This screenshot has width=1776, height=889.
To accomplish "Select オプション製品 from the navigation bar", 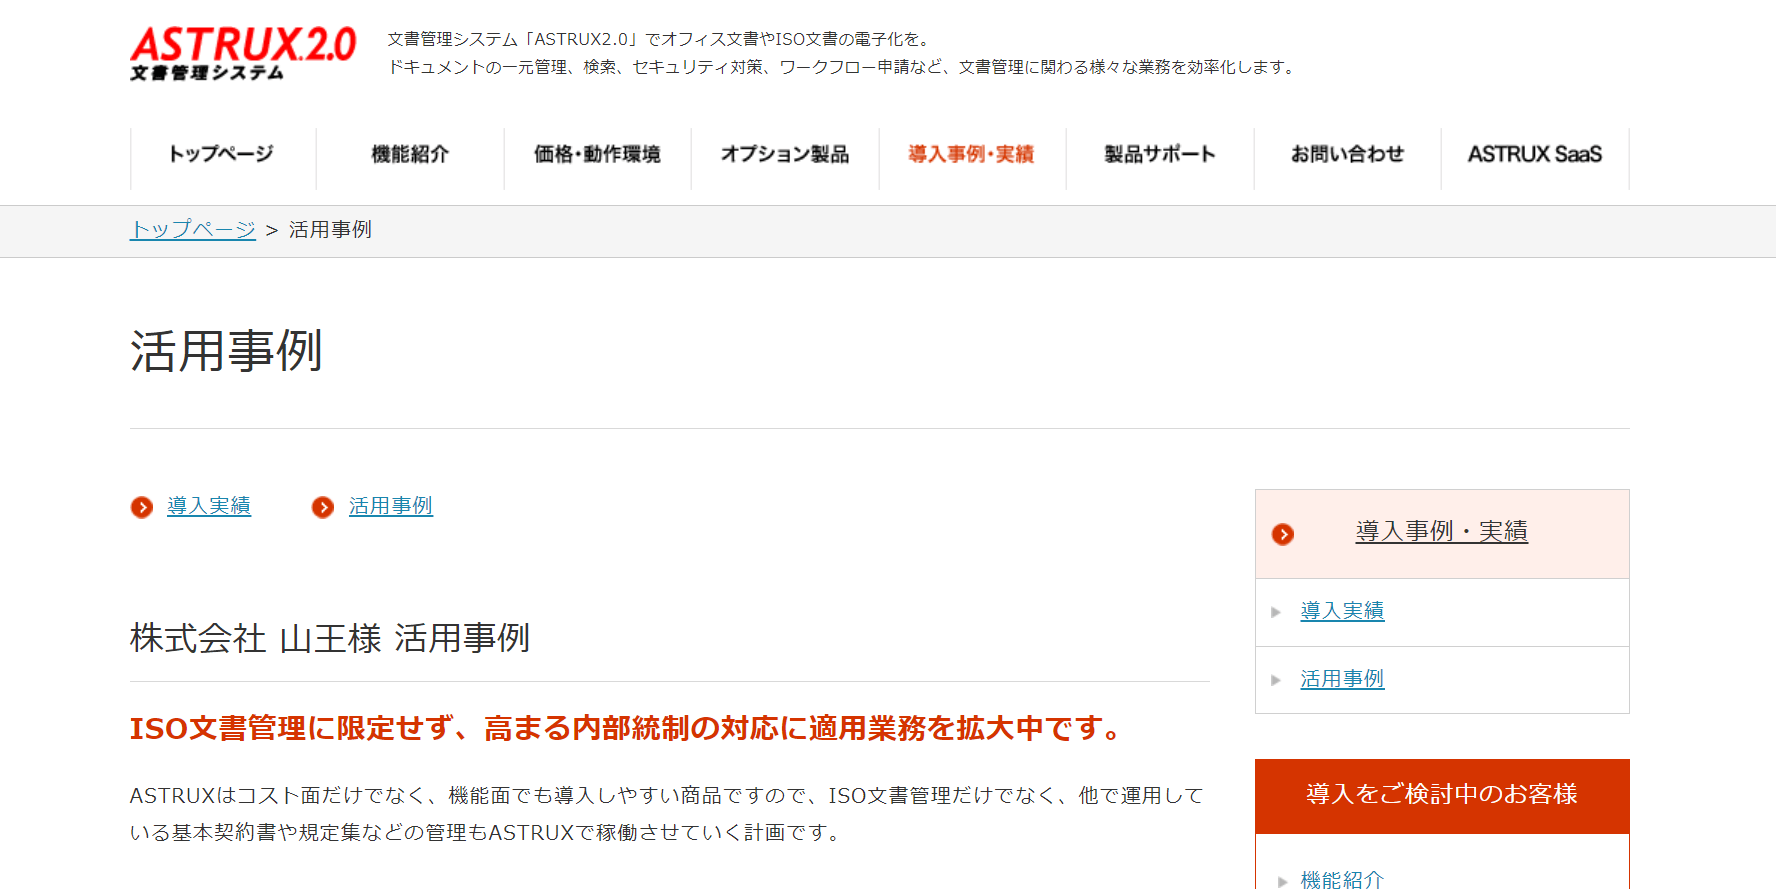I will coord(785,155).
